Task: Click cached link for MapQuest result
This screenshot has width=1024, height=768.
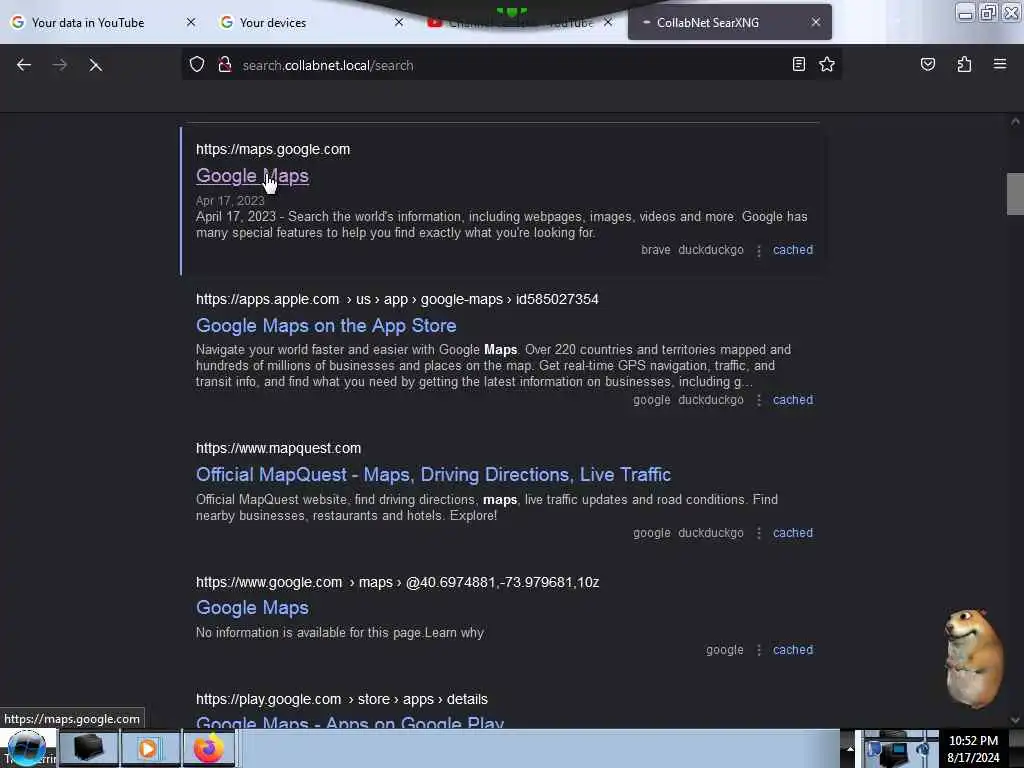Action: pyautogui.click(x=793, y=533)
